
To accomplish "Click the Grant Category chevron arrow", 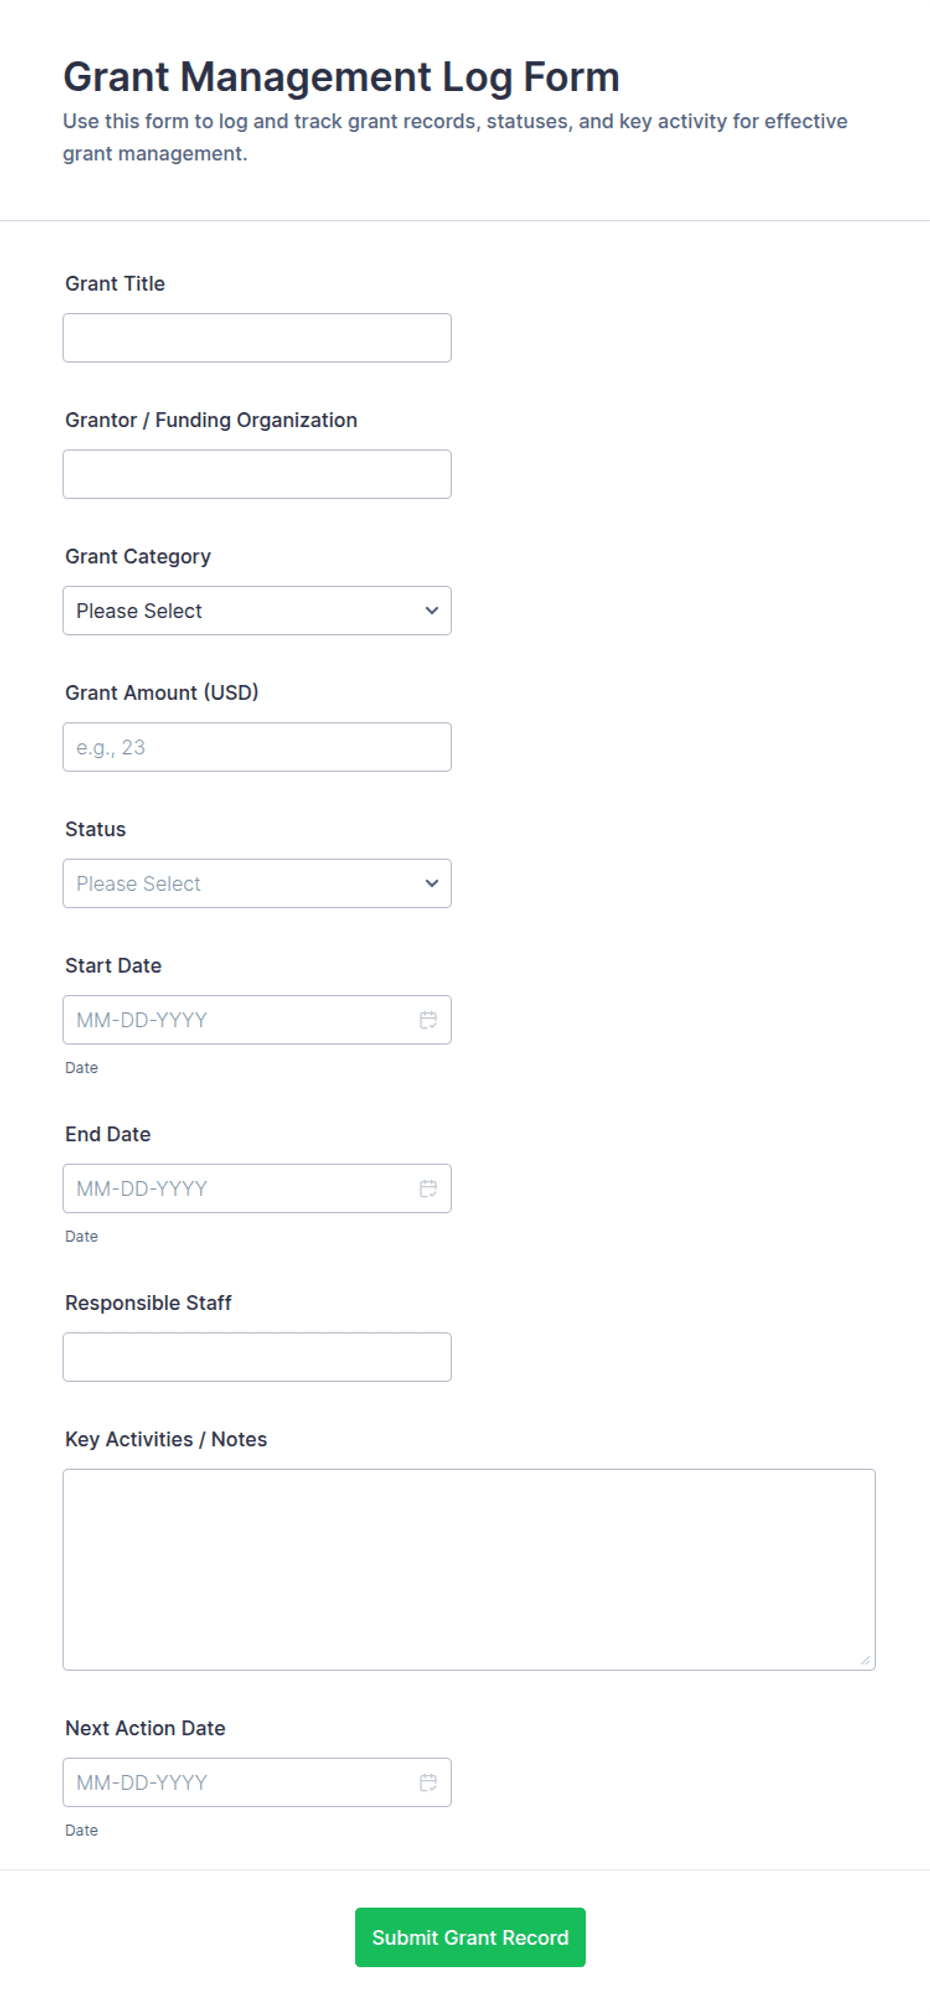I will pos(432,611).
